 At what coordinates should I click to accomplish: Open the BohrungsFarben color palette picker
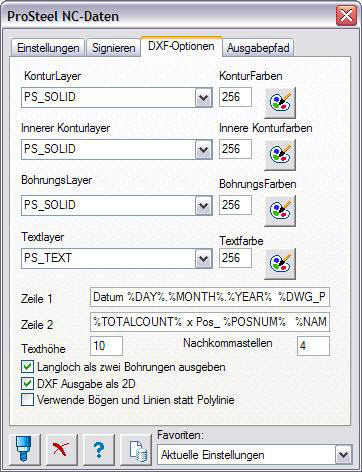tap(280, 210)
